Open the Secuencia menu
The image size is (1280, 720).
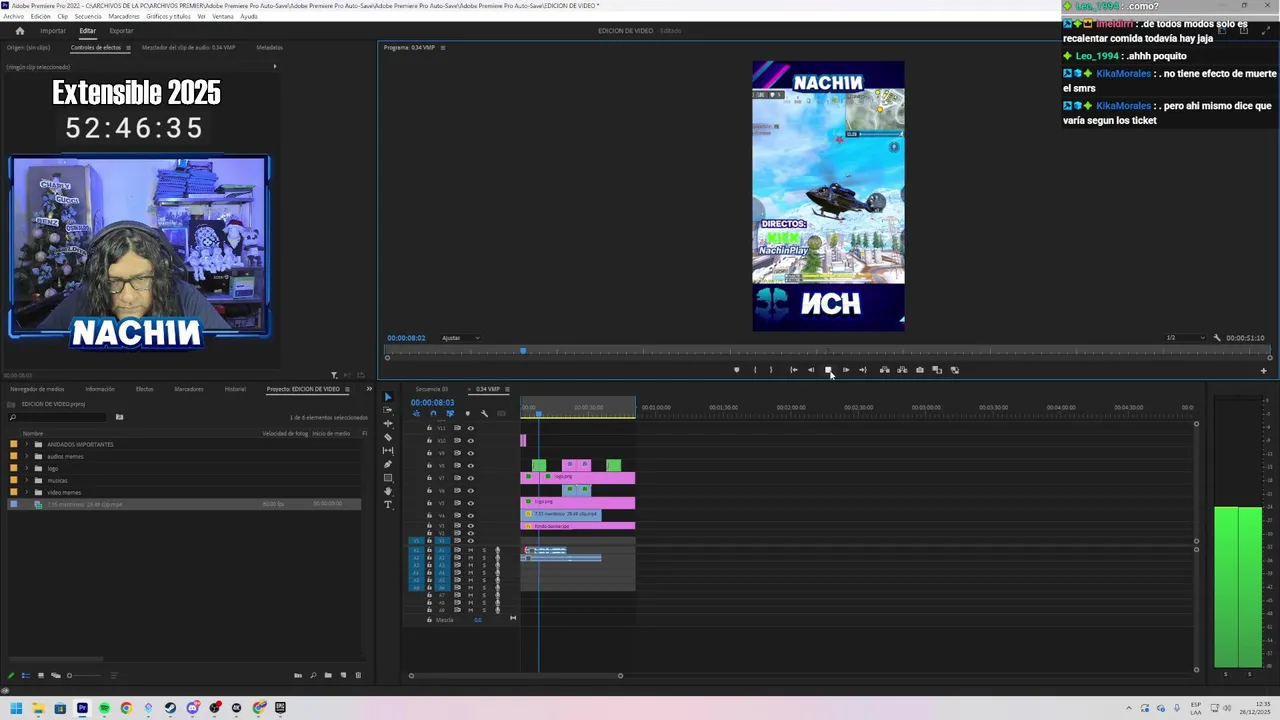pyautogui.click(x=88, y=17)
